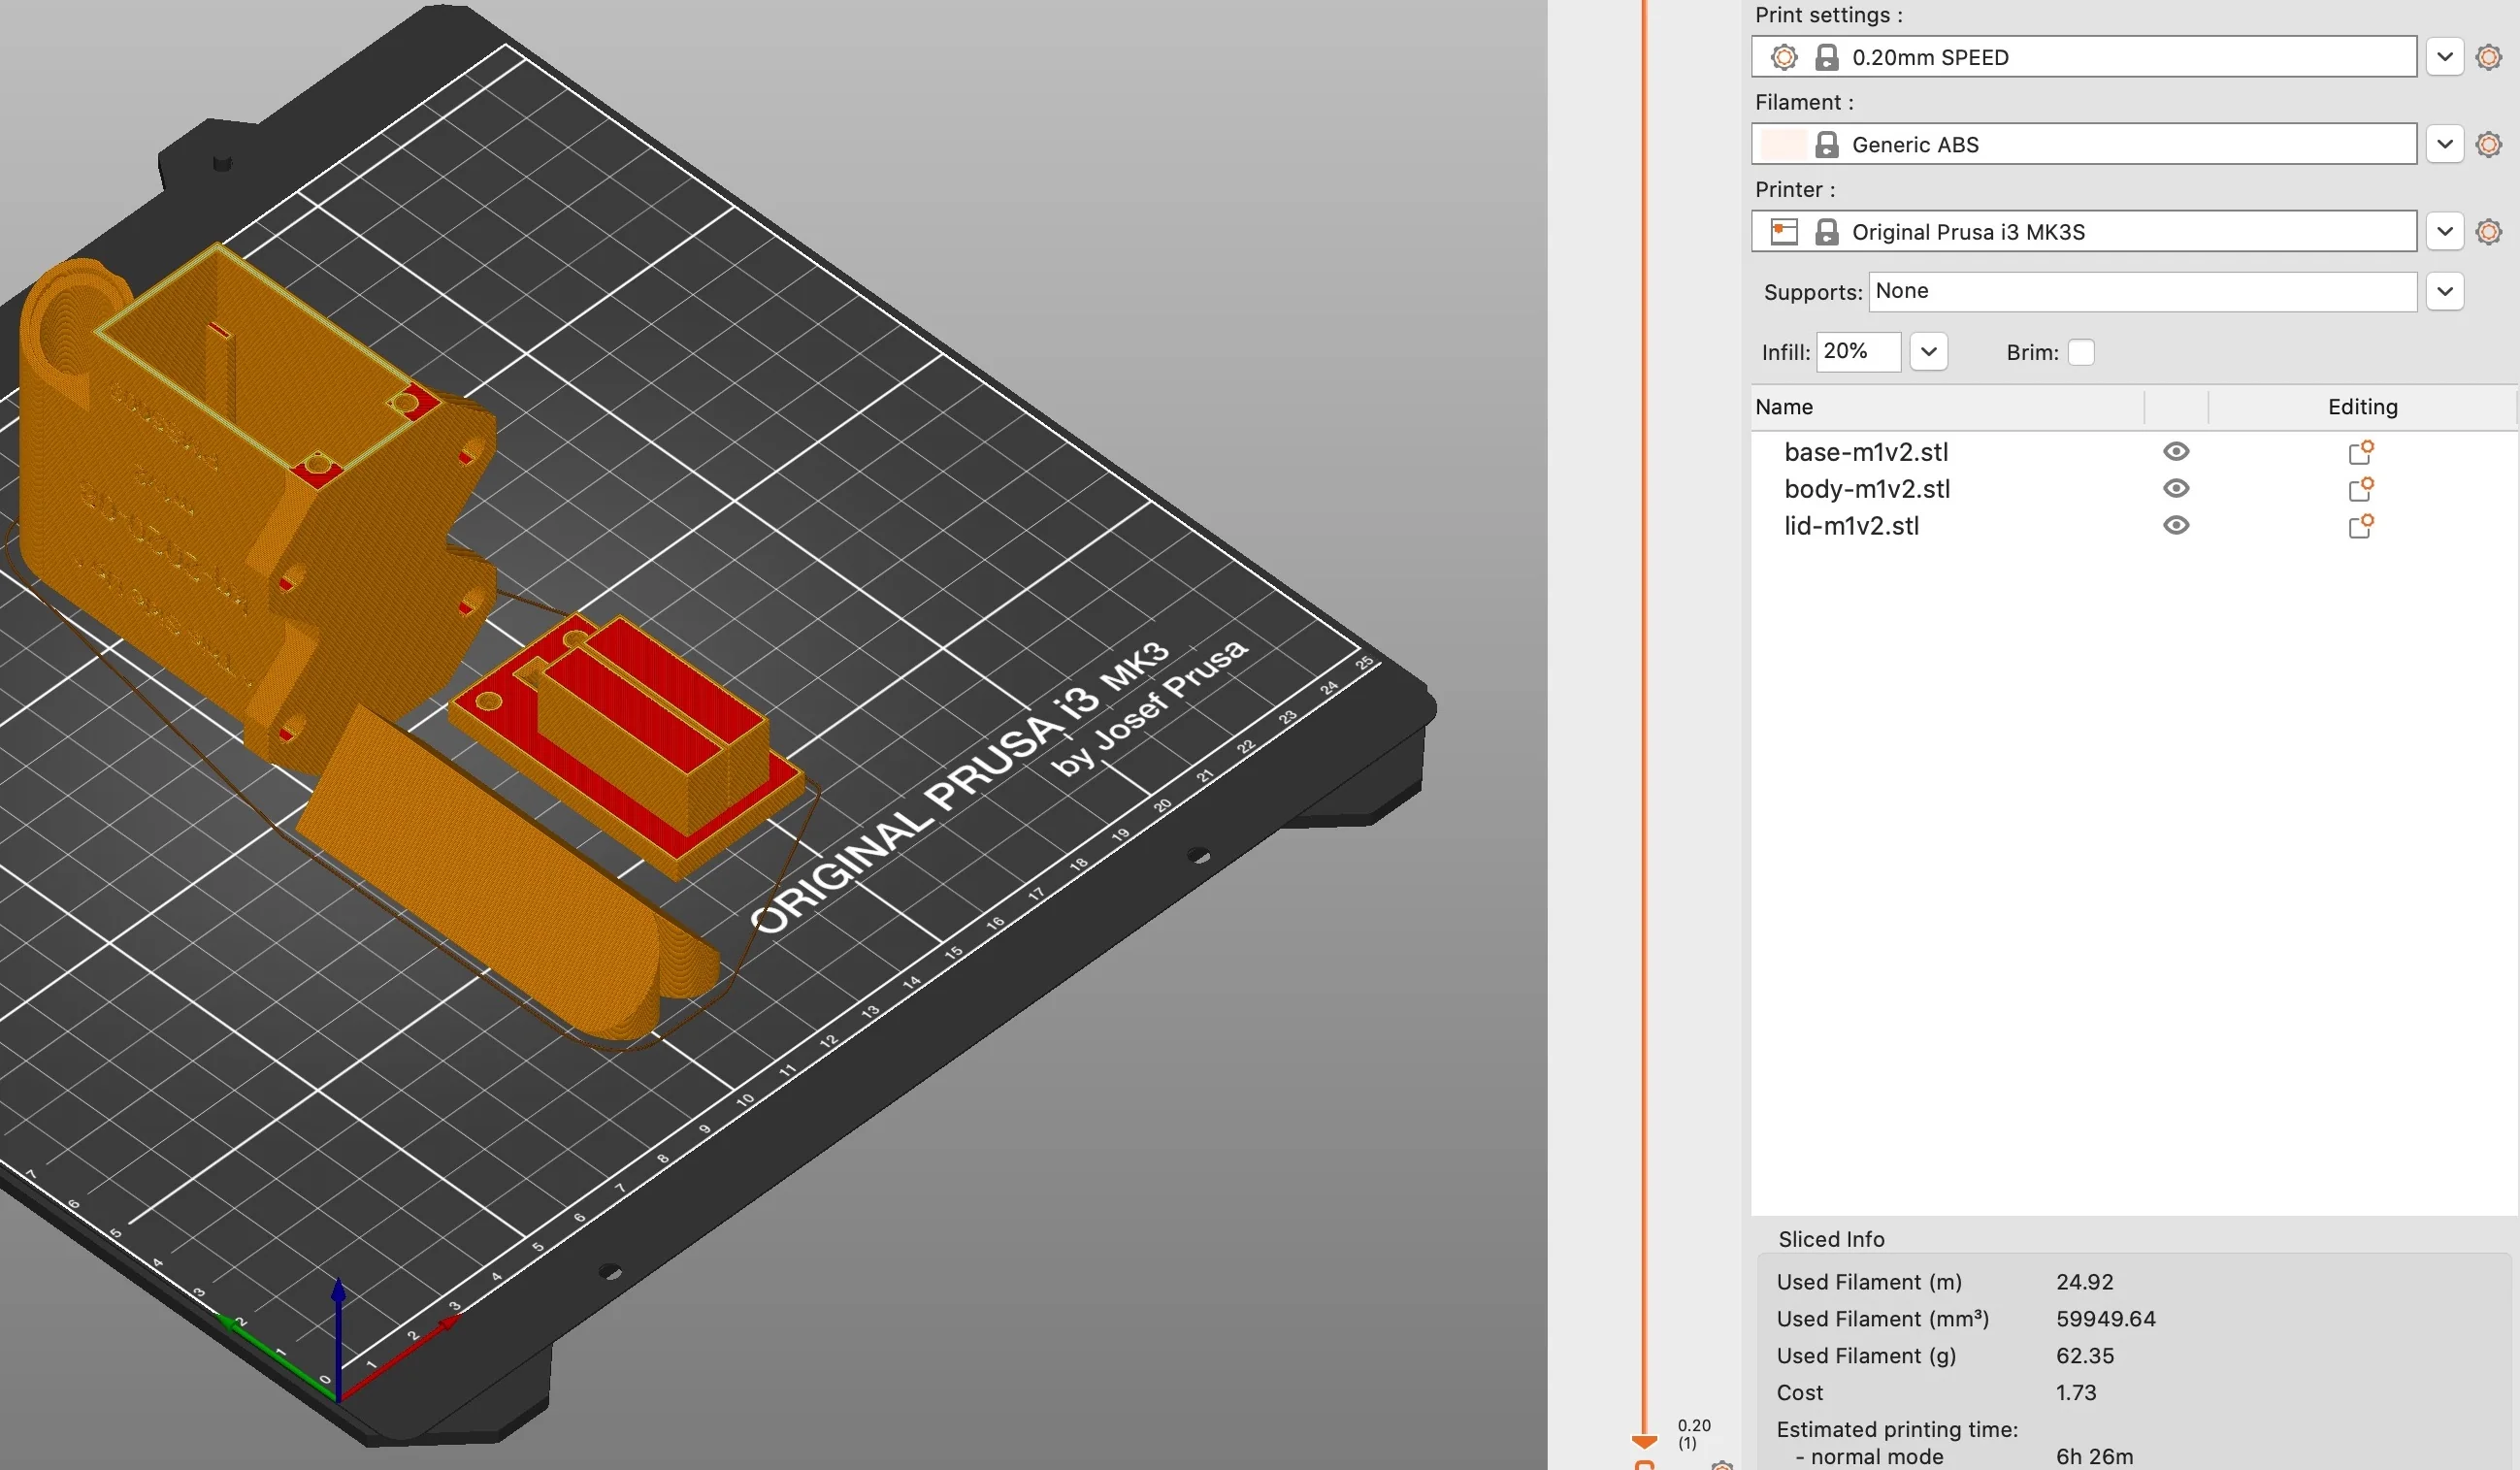
Task: Open the Supports dropdown
Action: pos(2445,291)
